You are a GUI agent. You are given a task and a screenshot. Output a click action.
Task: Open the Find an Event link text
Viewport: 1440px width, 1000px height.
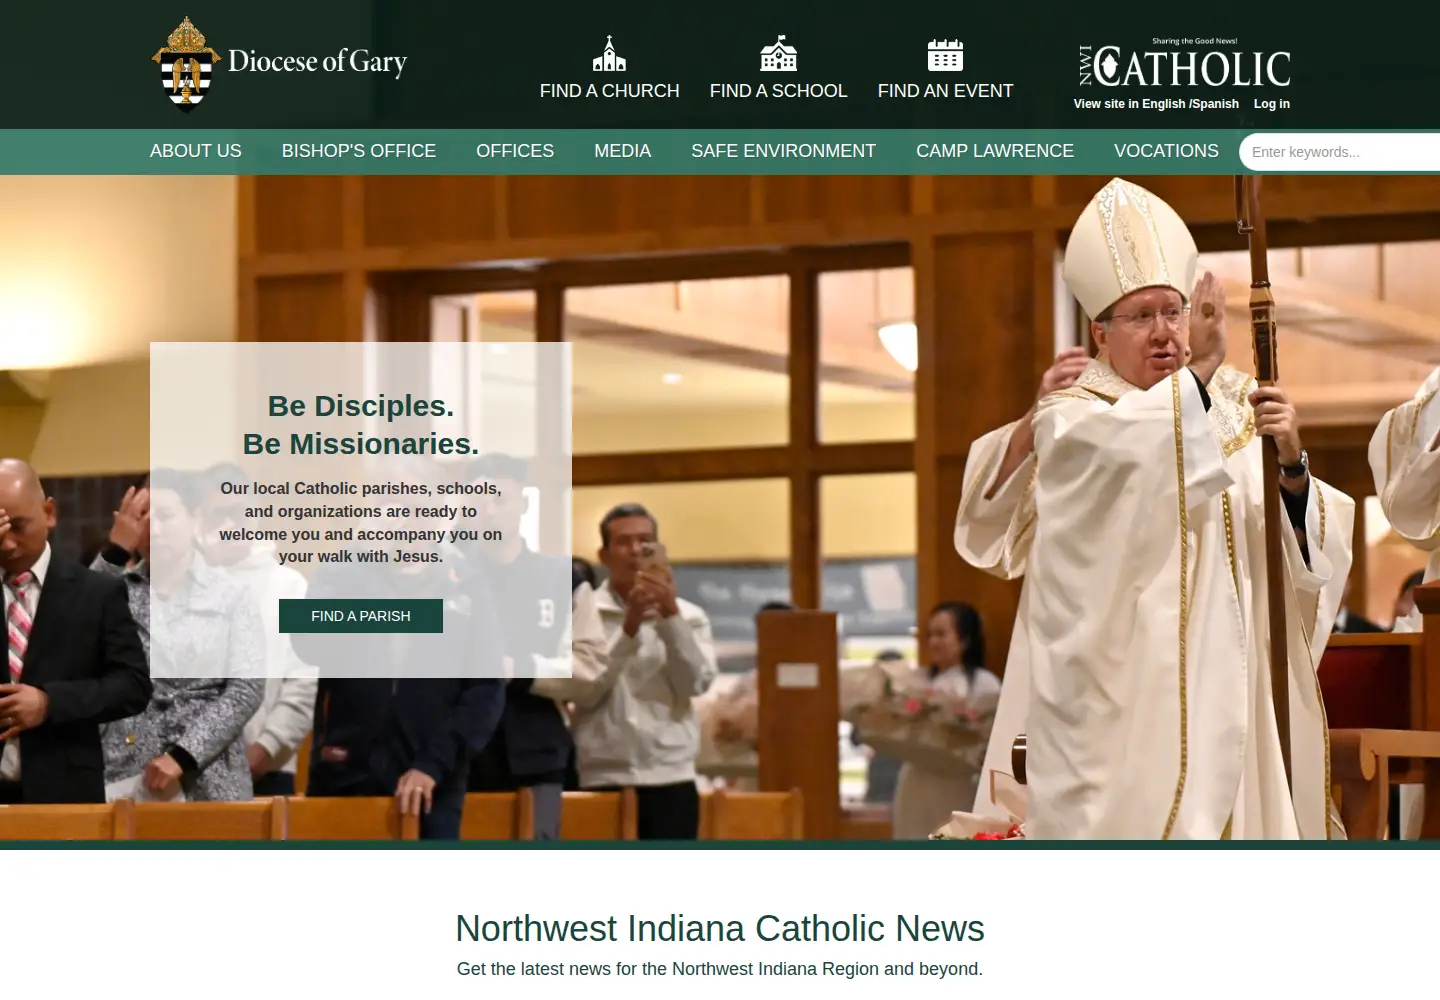tap(945, 91)
